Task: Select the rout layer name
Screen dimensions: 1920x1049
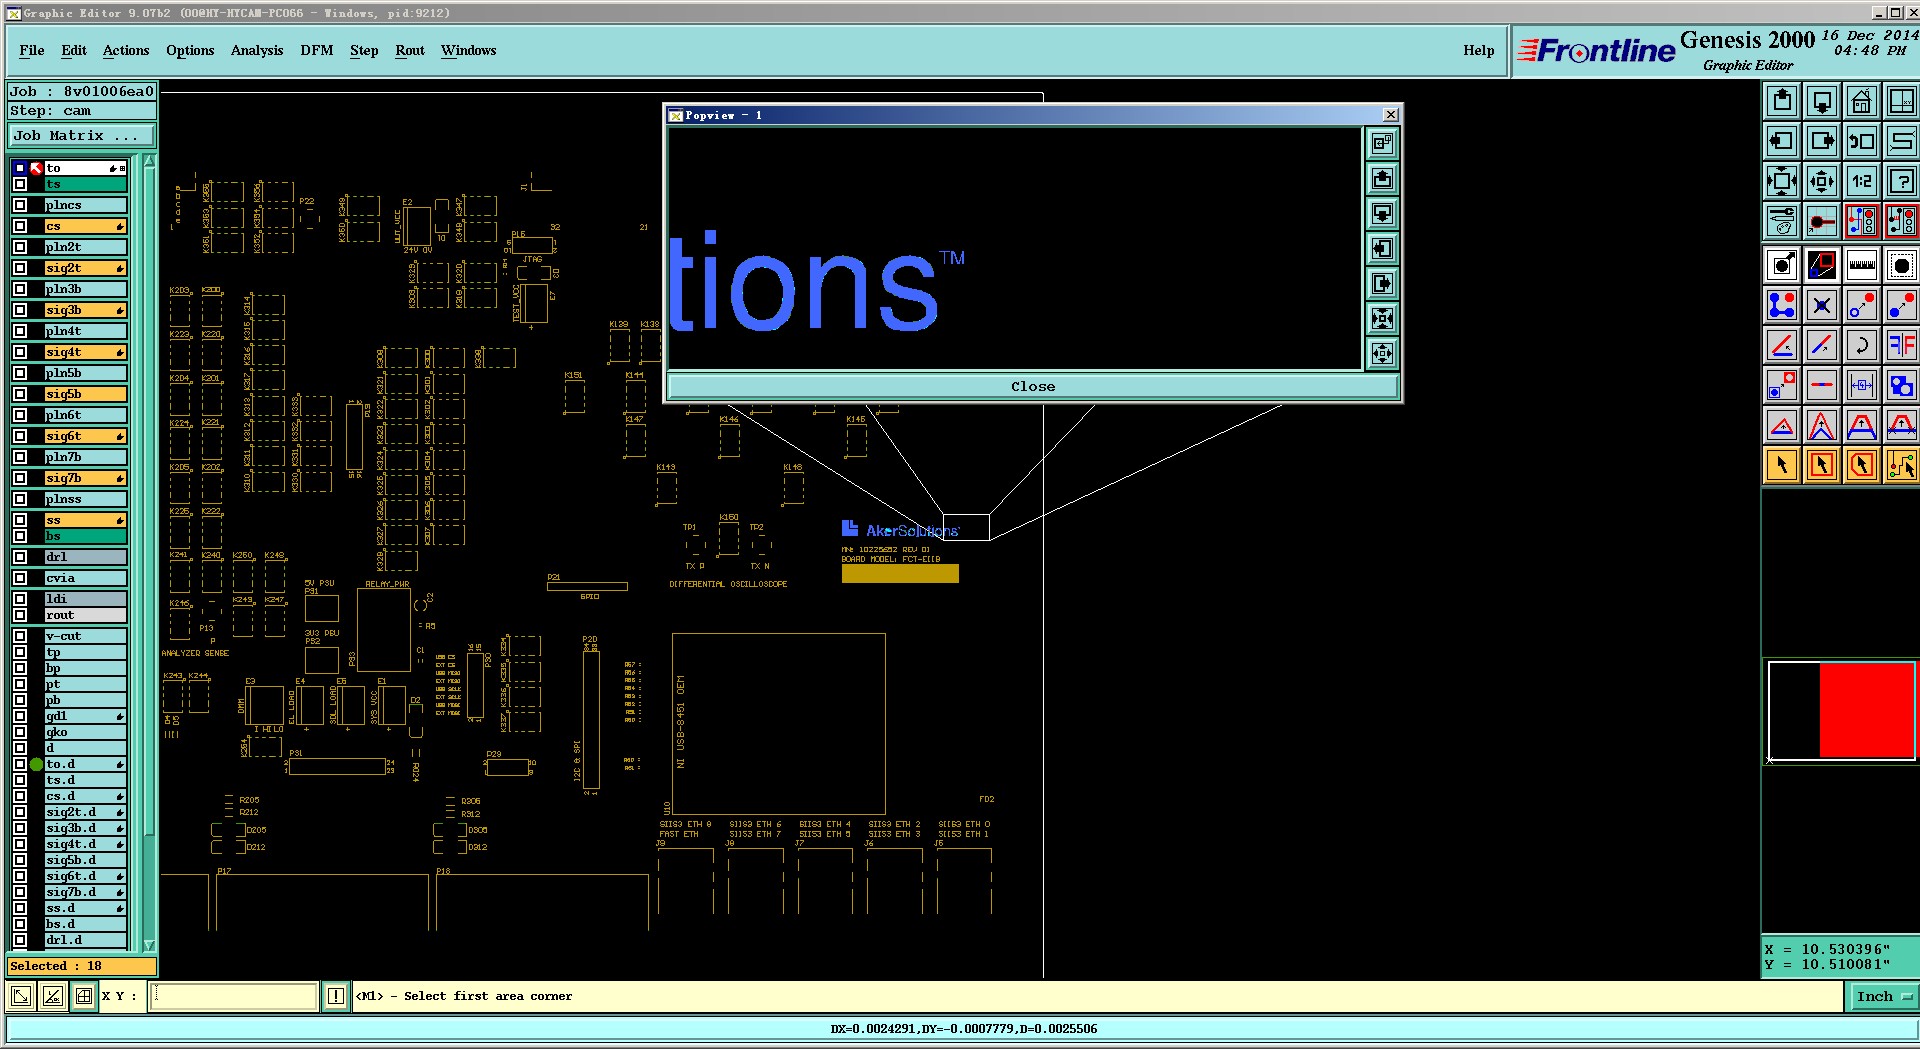Action: pos(85,615)
